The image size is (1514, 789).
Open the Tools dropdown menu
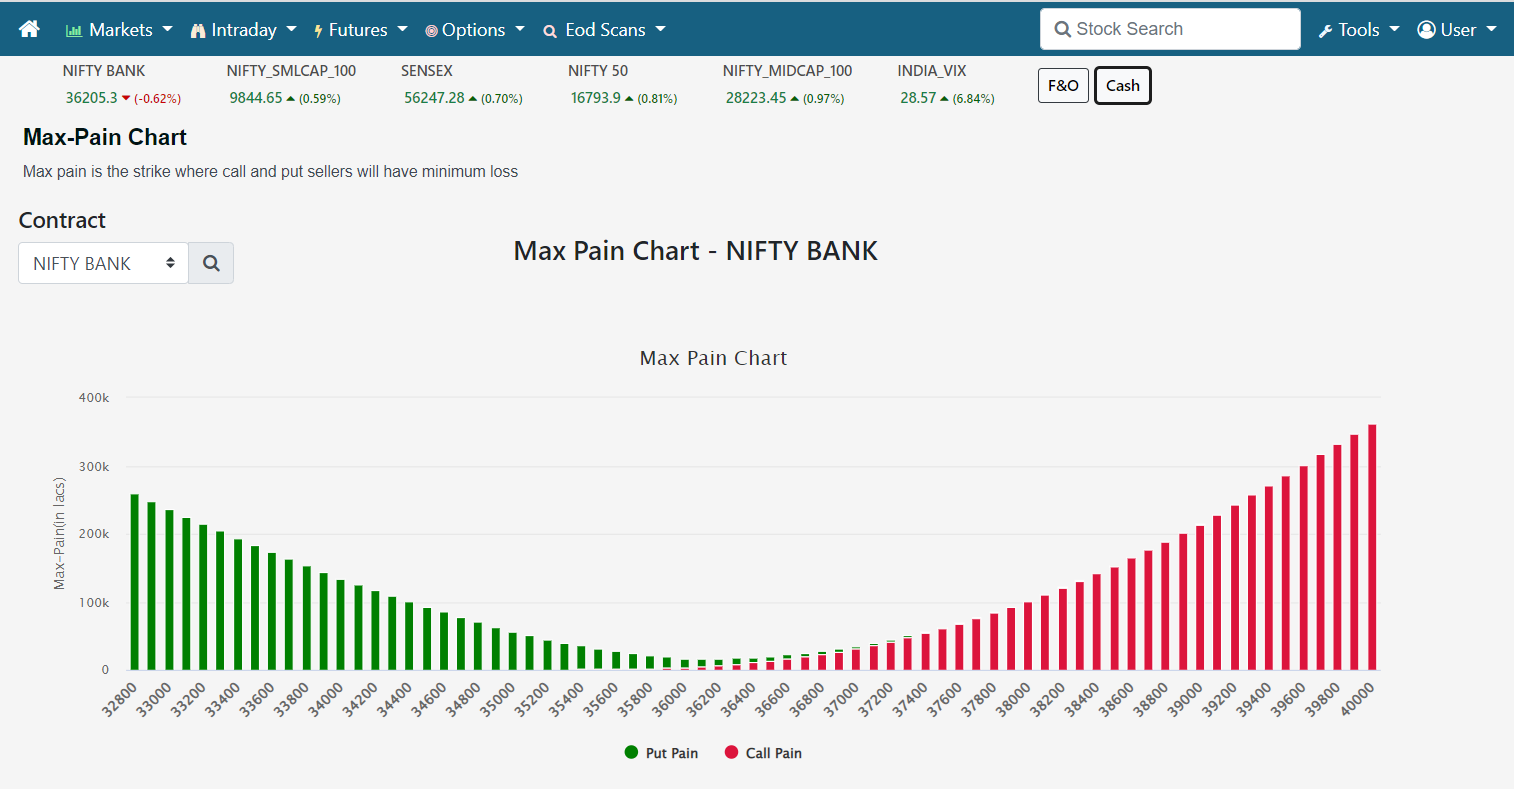pos(1358,29)
